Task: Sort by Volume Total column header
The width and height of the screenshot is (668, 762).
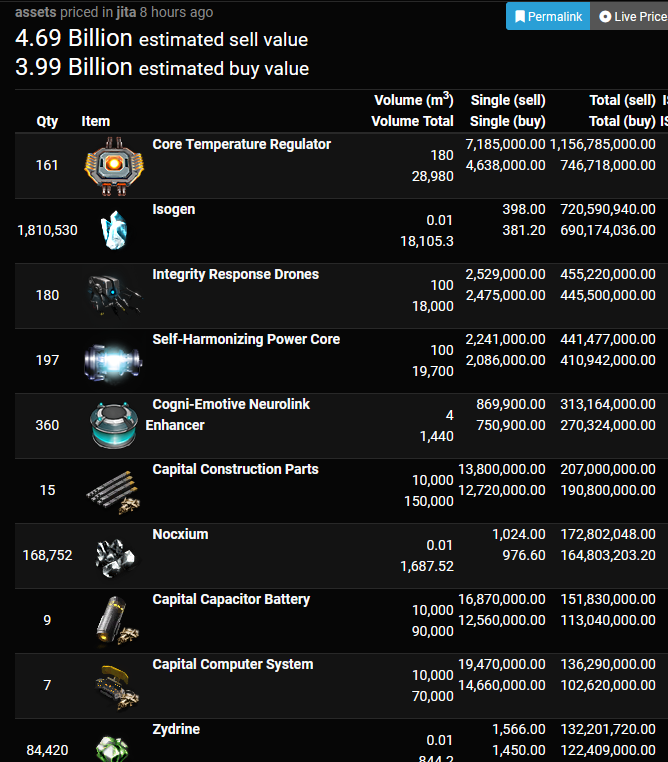Action: pos(412,121)
